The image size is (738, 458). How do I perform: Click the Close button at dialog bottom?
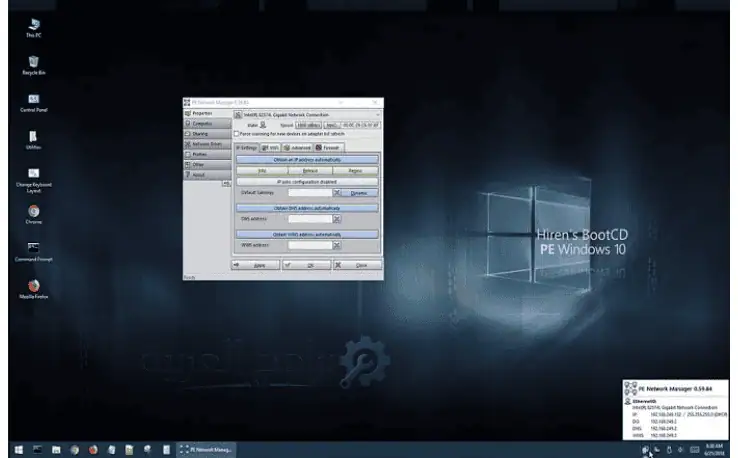(357, 265)
